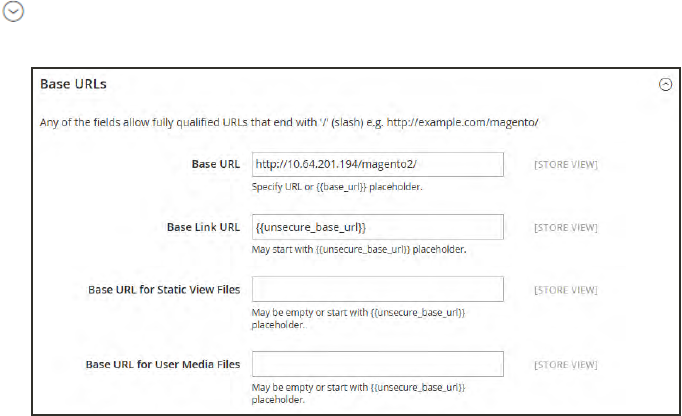Click the hint text under the User Media Files field

359,392
